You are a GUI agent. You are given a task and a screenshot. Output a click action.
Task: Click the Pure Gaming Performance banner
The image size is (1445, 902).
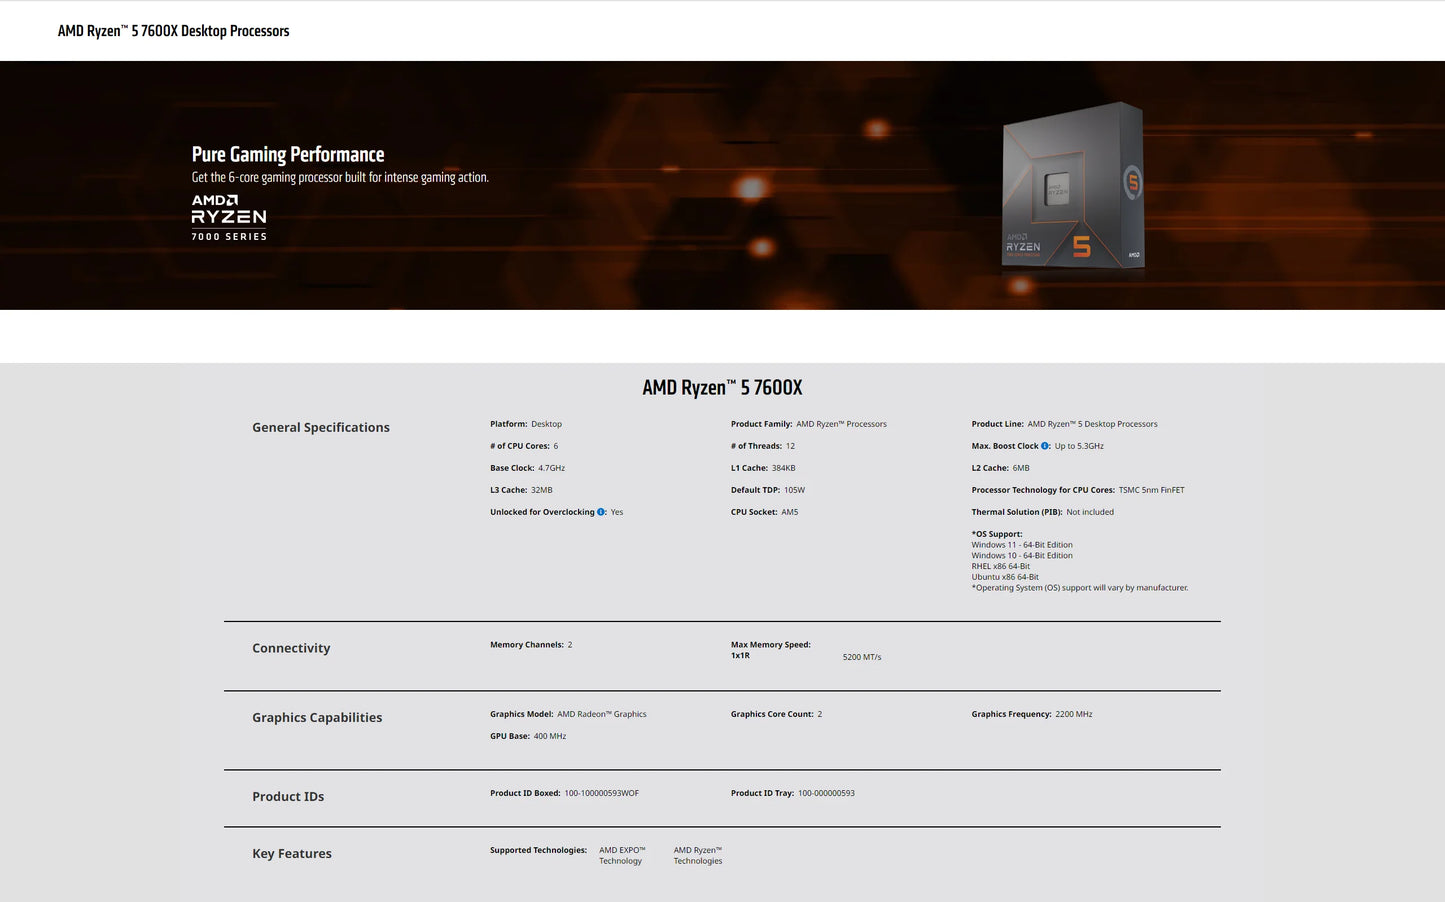coord(288,154)
